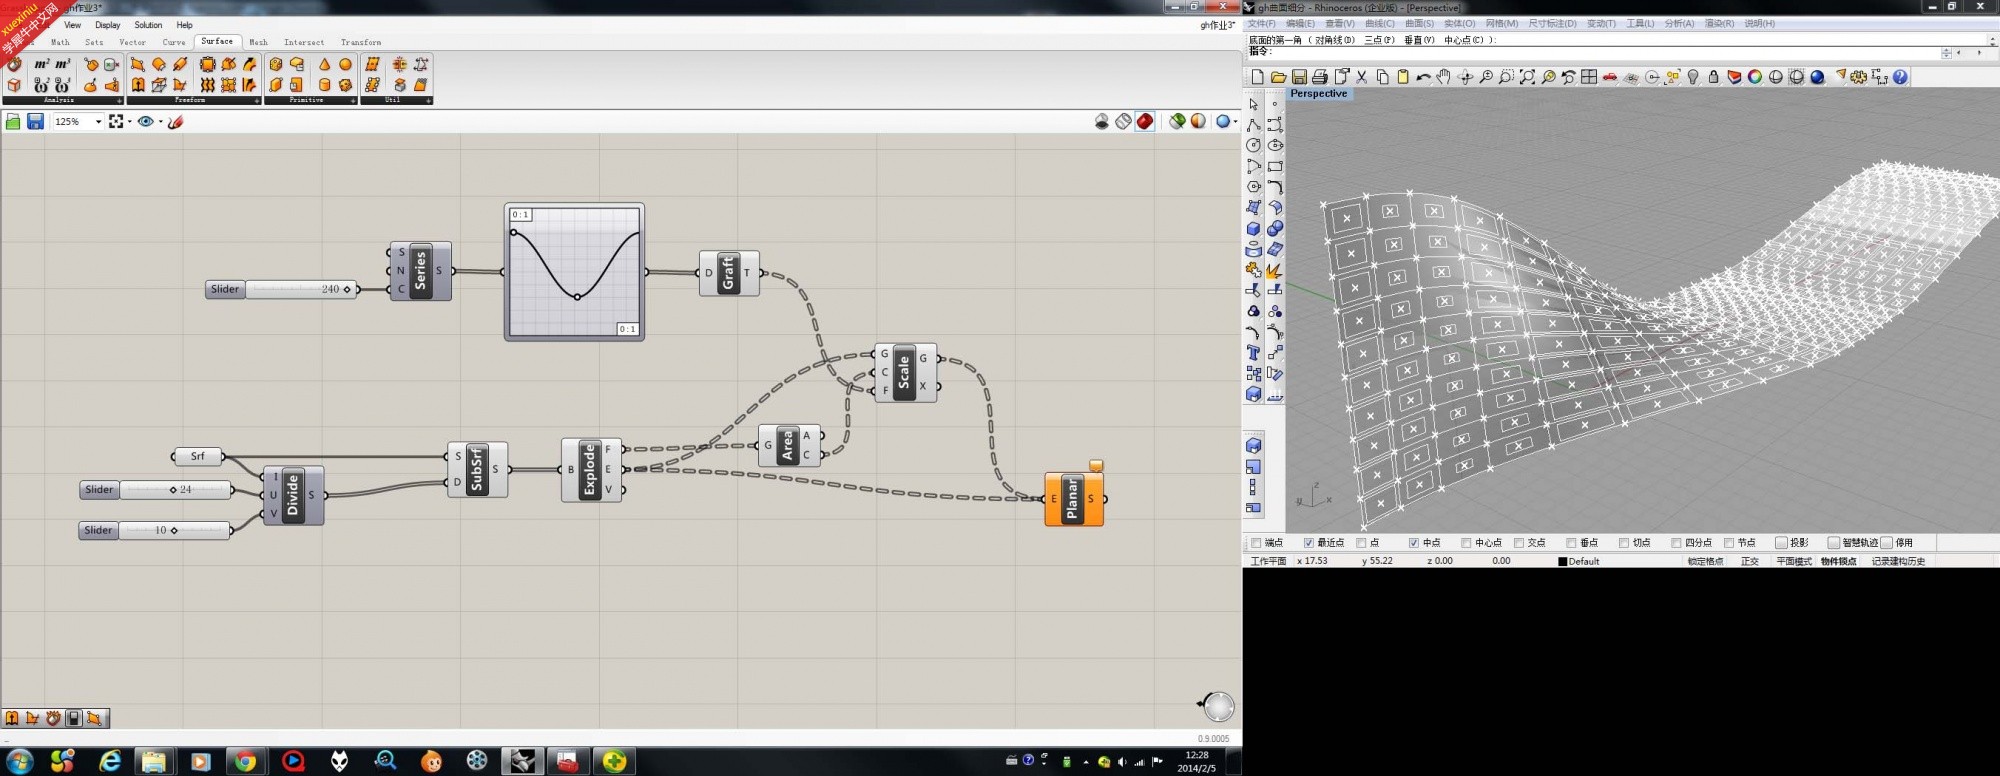Click the color wheel icon in Rhino toolbar
Image resolution: width=2000 pixels, height=776 pixels.
[1755, 77]
